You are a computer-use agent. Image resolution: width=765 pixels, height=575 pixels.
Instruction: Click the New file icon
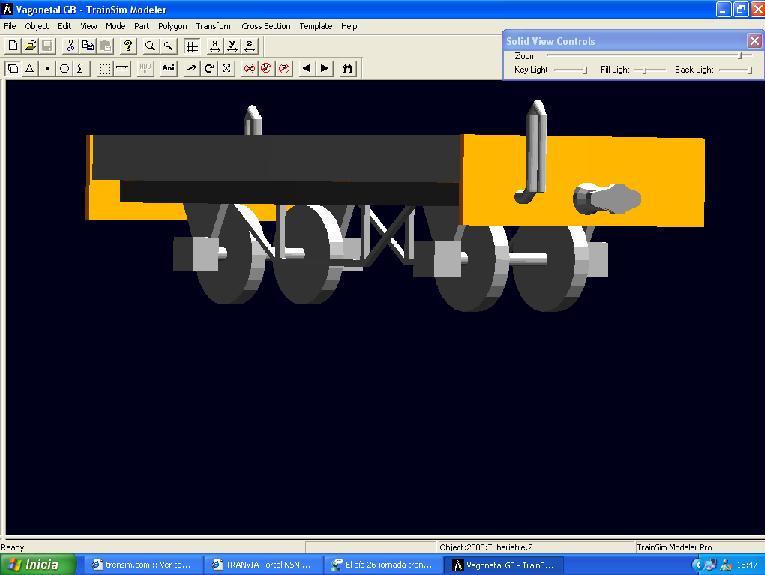click(x=13, y=46)
